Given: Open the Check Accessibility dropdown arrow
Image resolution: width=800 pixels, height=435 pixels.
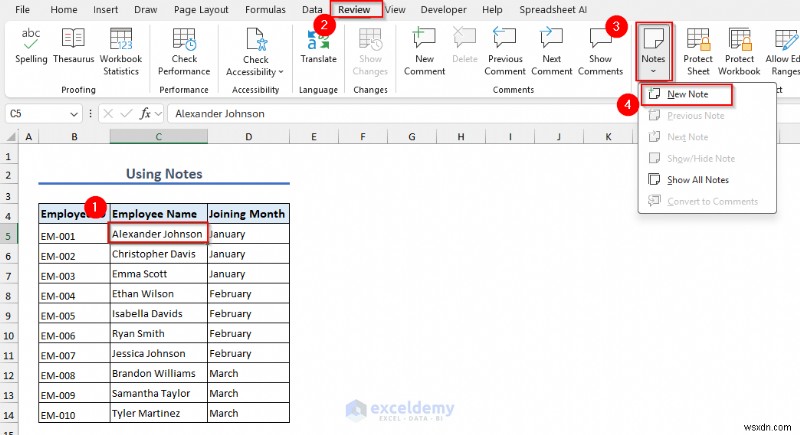Looking at the screenshot, I should [281, 72].
